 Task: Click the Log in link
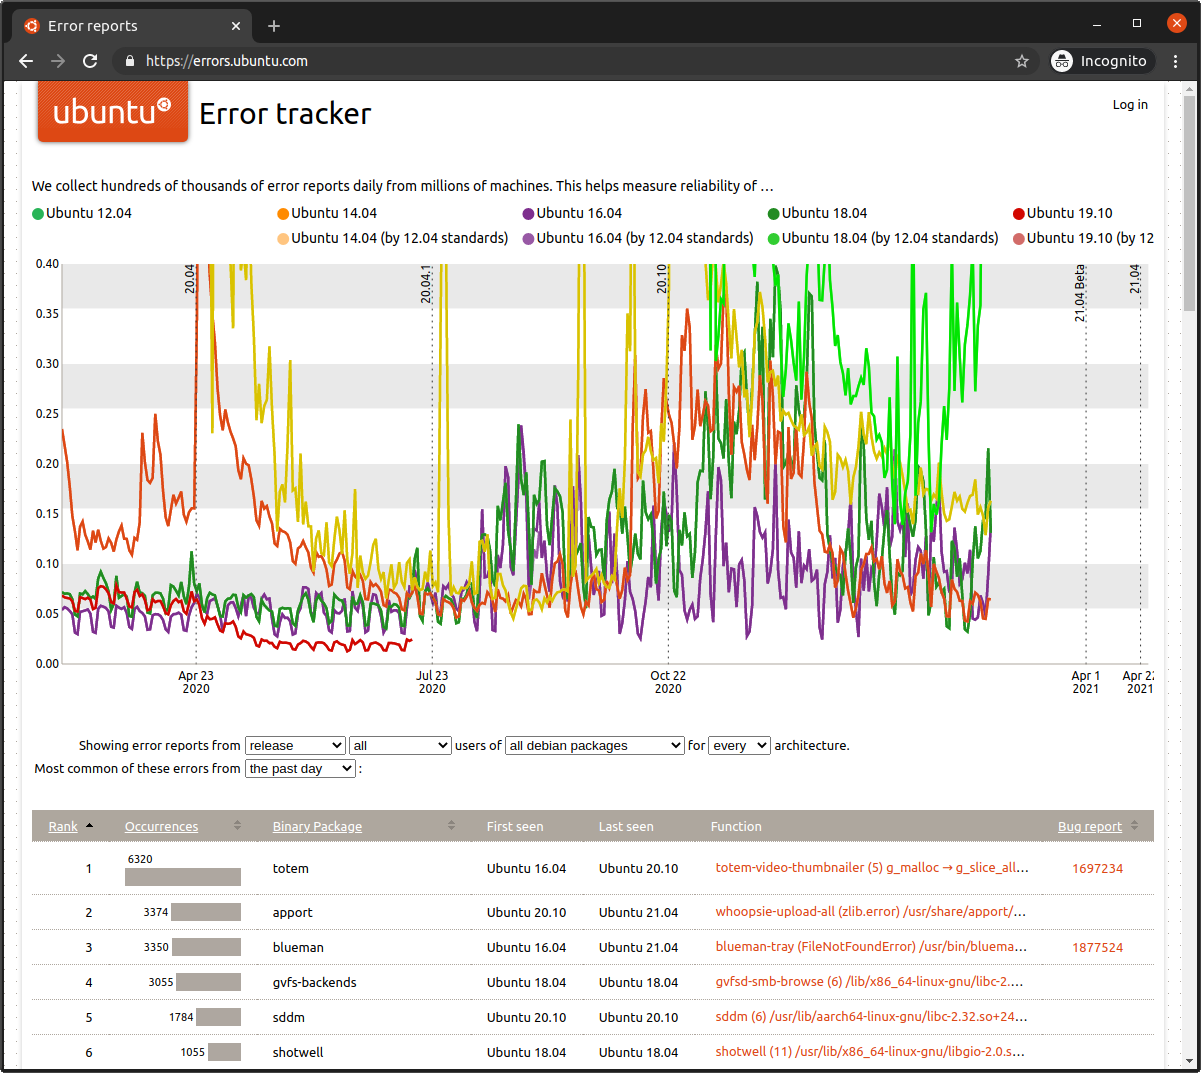coord(1130,104)
